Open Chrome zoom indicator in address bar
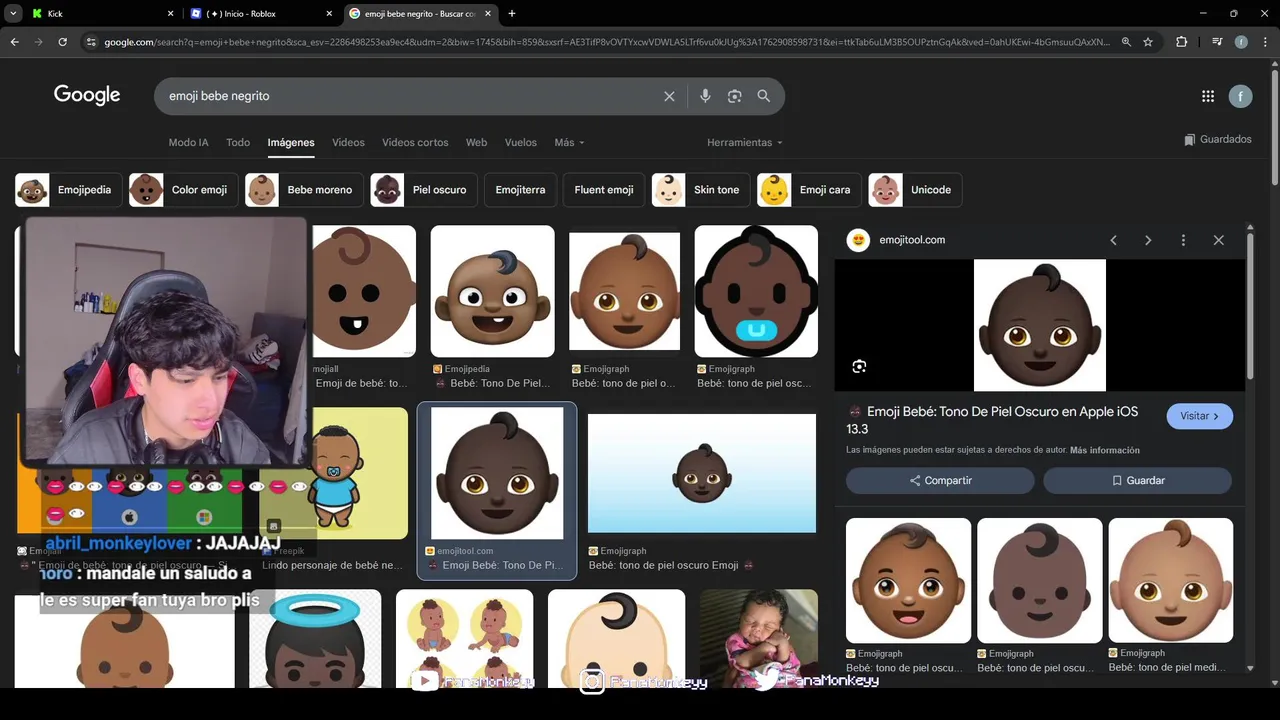1280x720 pixels. (1126, 42)
